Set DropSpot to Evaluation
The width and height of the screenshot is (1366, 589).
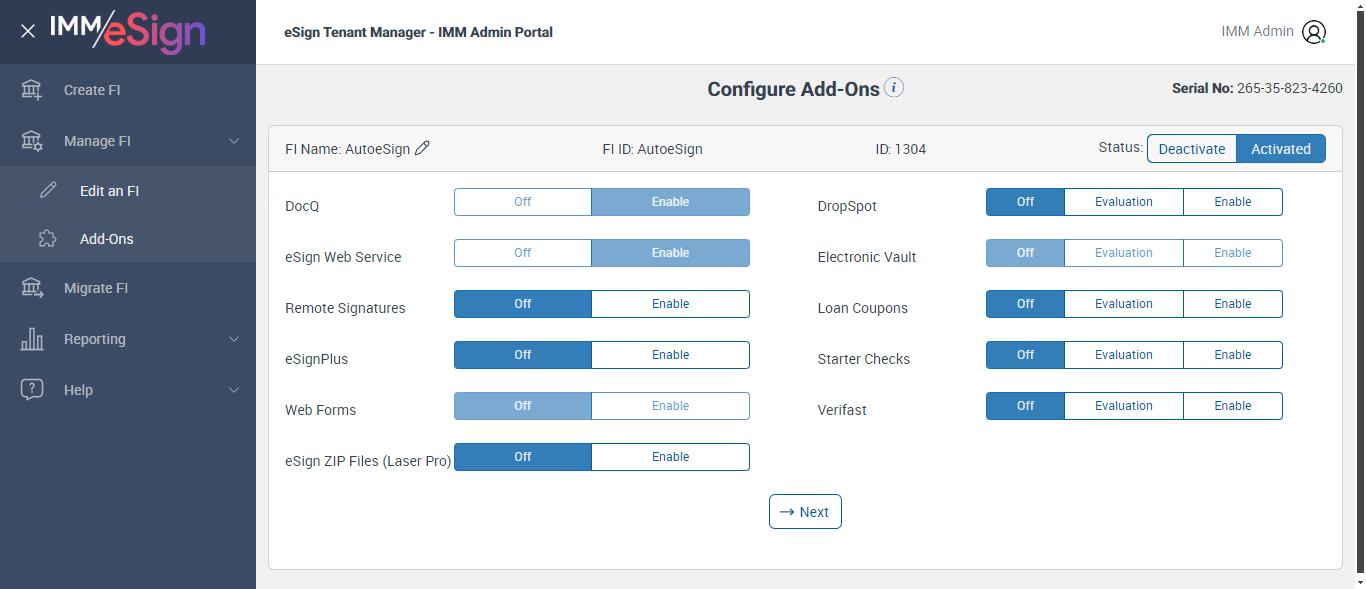(x=1123, y=202)
